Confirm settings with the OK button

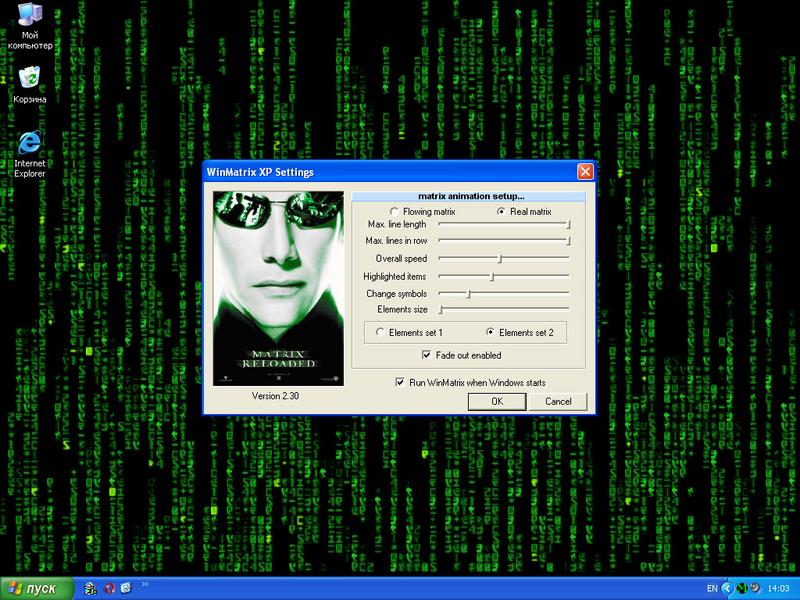pos(497,402)
